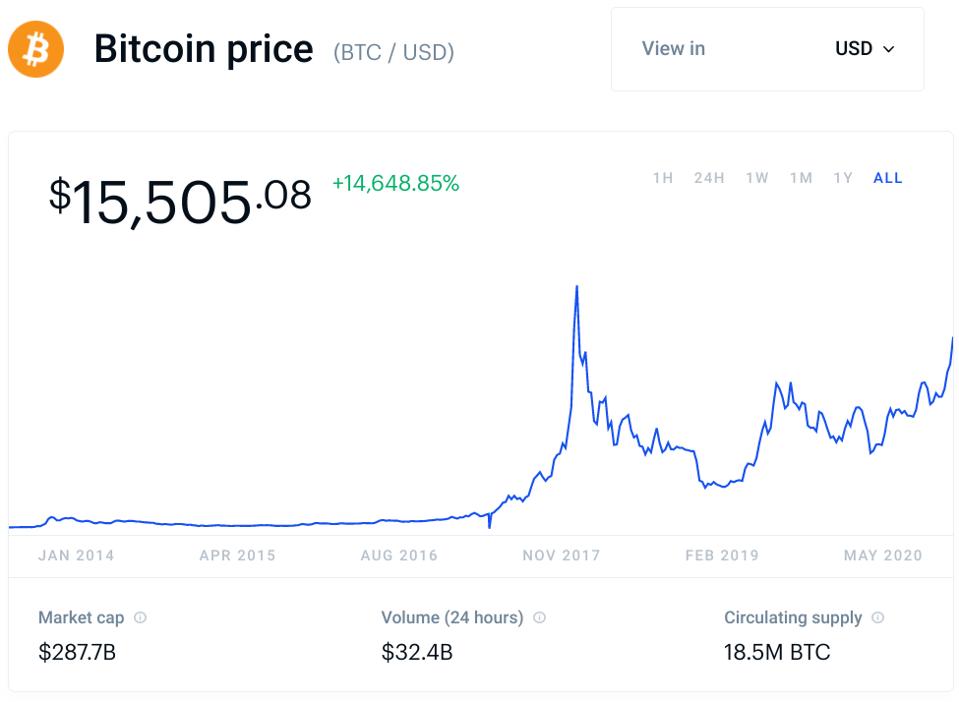Viewport: 959px width, 702px height.
Task: Open the Market cap info icon
Action: tap(140, 617)
